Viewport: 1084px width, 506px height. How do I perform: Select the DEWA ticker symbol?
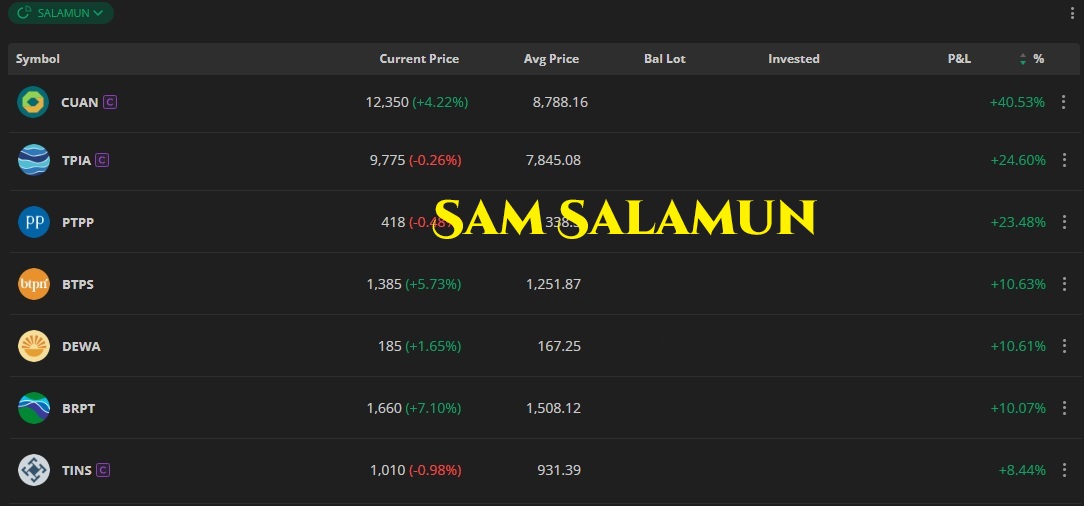[x=81, y=346]
